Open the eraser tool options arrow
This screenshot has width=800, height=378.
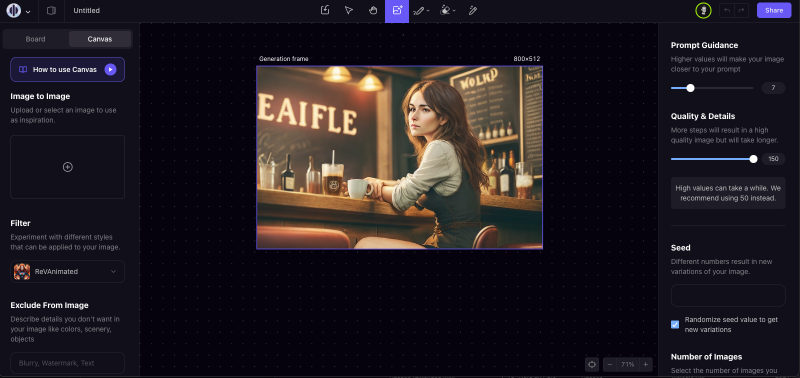point(454,11)
